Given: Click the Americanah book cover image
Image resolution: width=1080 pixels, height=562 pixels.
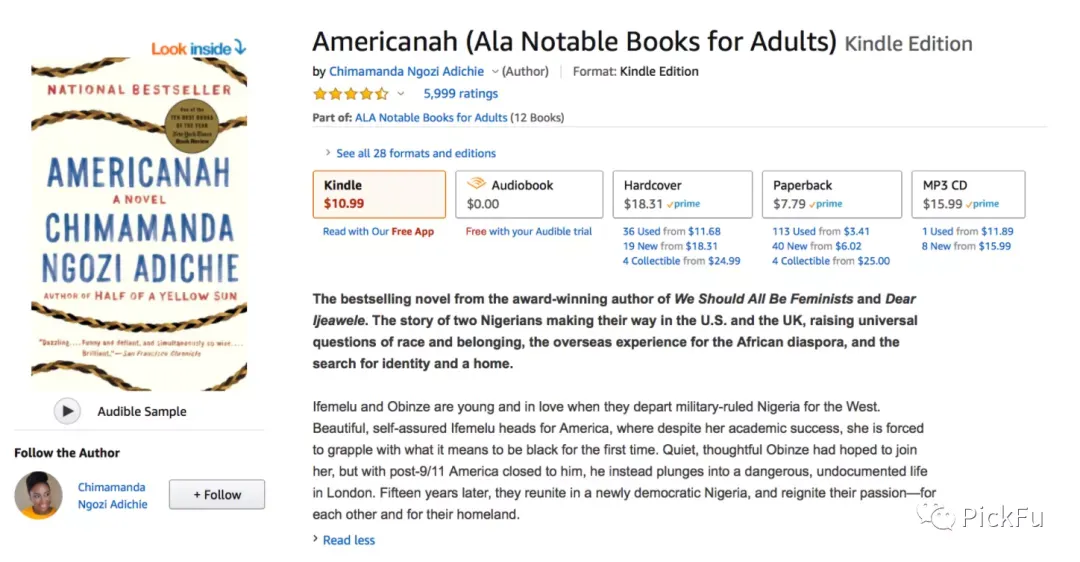Looking at the screenshot, I should tap(139, 225).
